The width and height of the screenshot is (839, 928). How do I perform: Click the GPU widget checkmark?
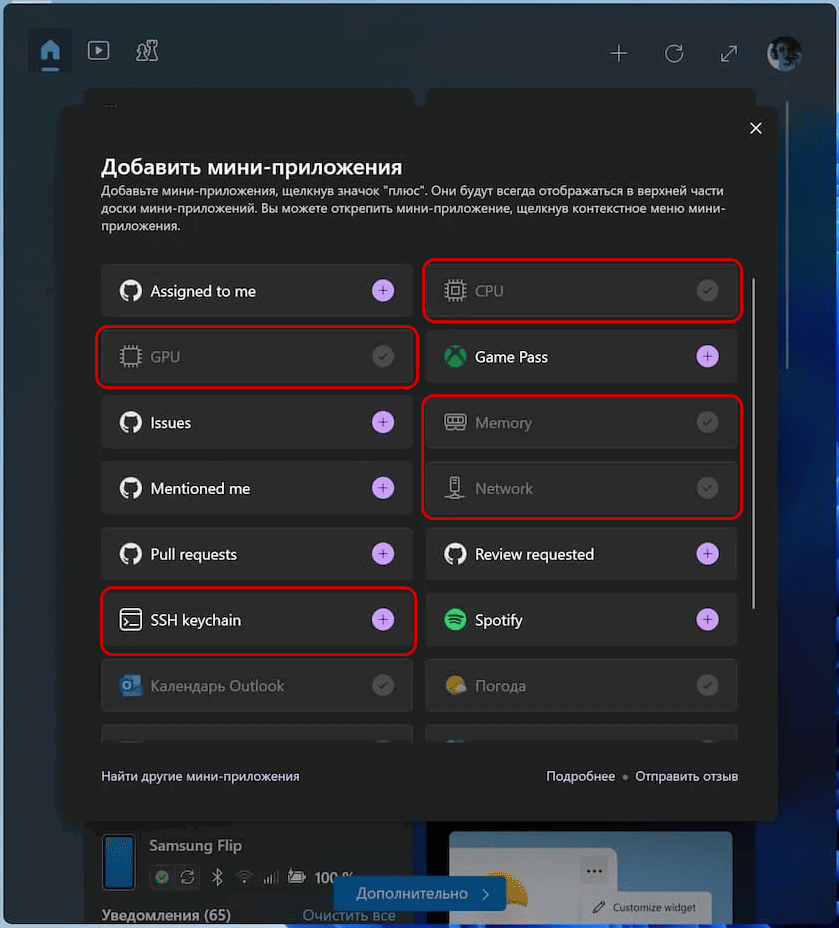(x=383, y=357)
